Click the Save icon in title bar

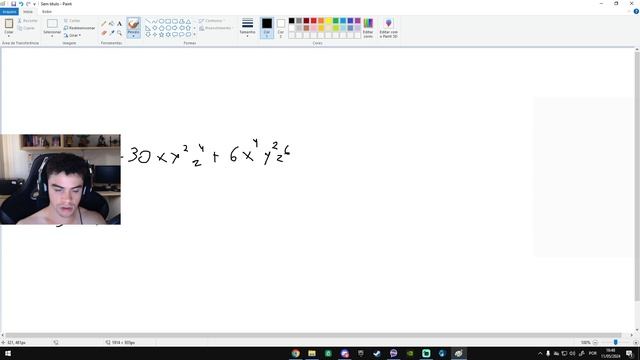(13, 4)
